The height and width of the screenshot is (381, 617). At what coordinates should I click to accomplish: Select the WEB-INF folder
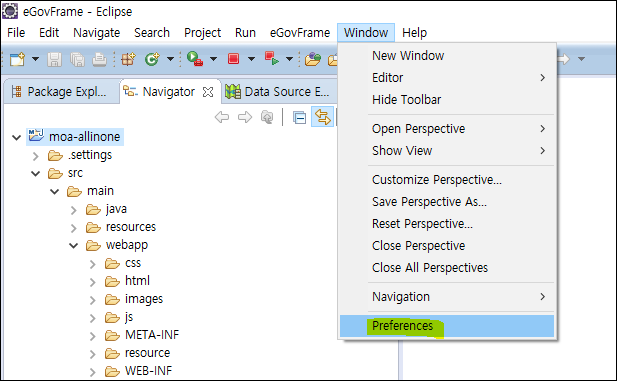click(139, 371)
